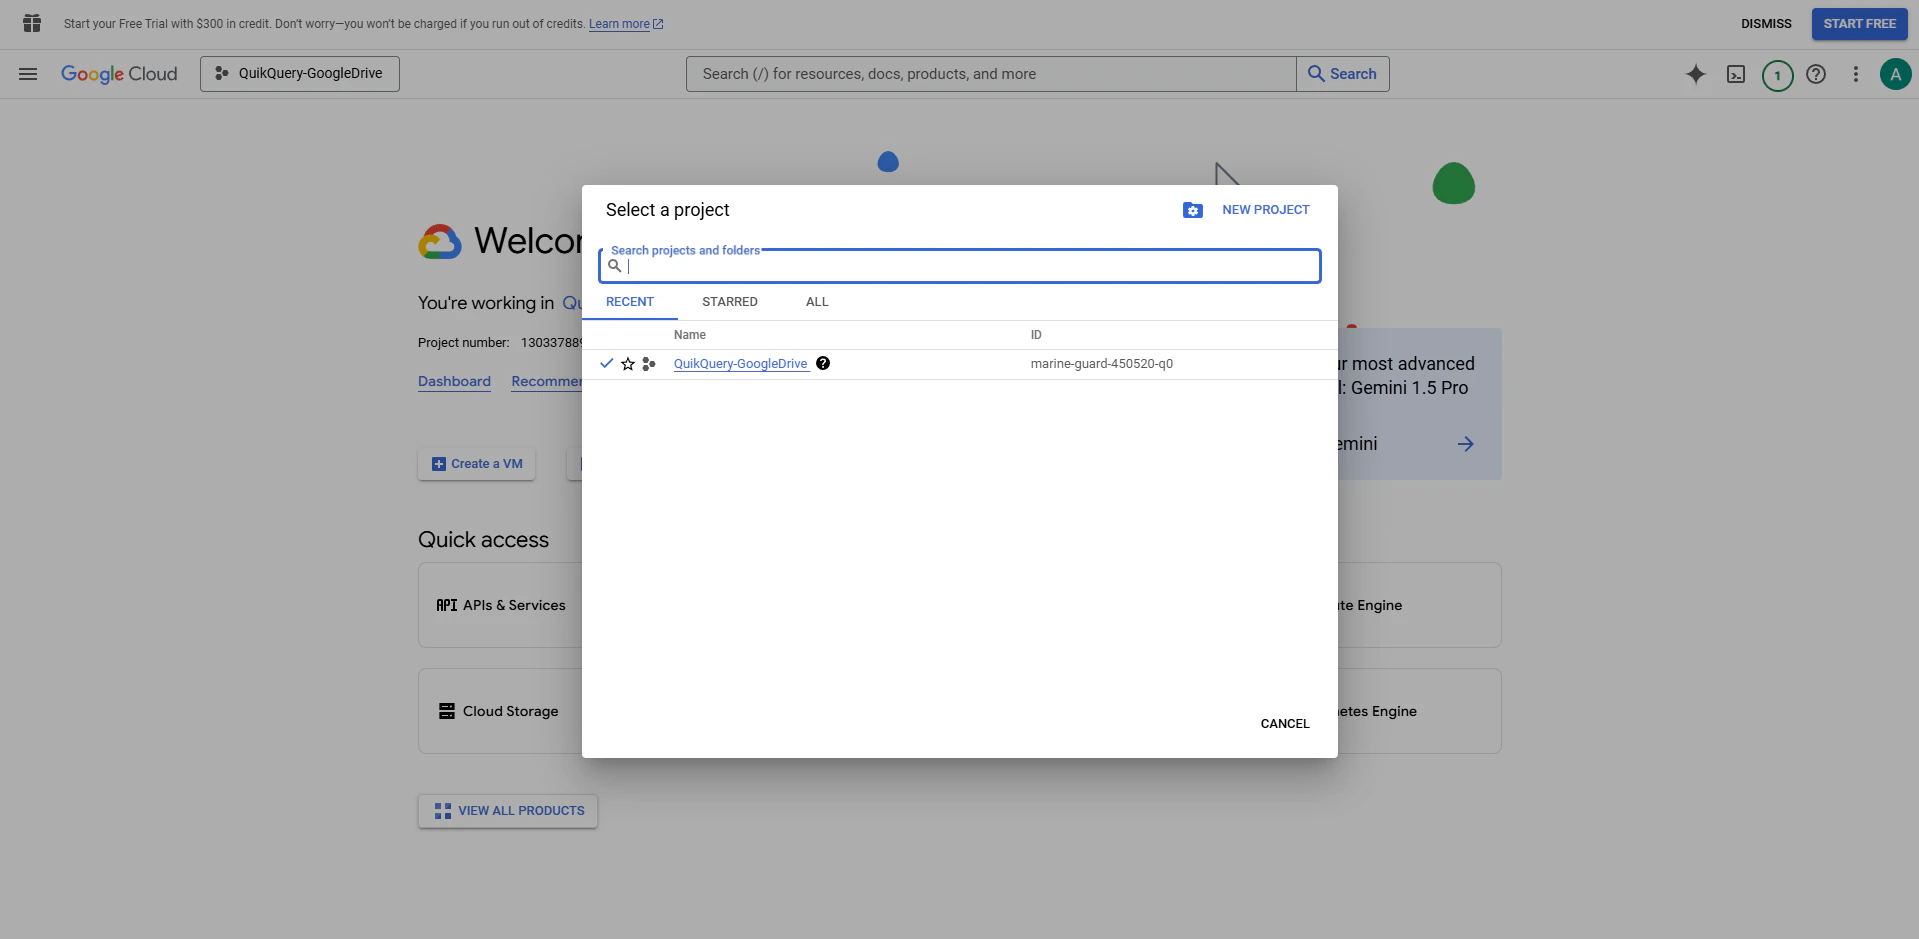Screen dimensions: 1919x939
Task: Activate the Cloud Shell terminal icon
Action: [1736, 74]
